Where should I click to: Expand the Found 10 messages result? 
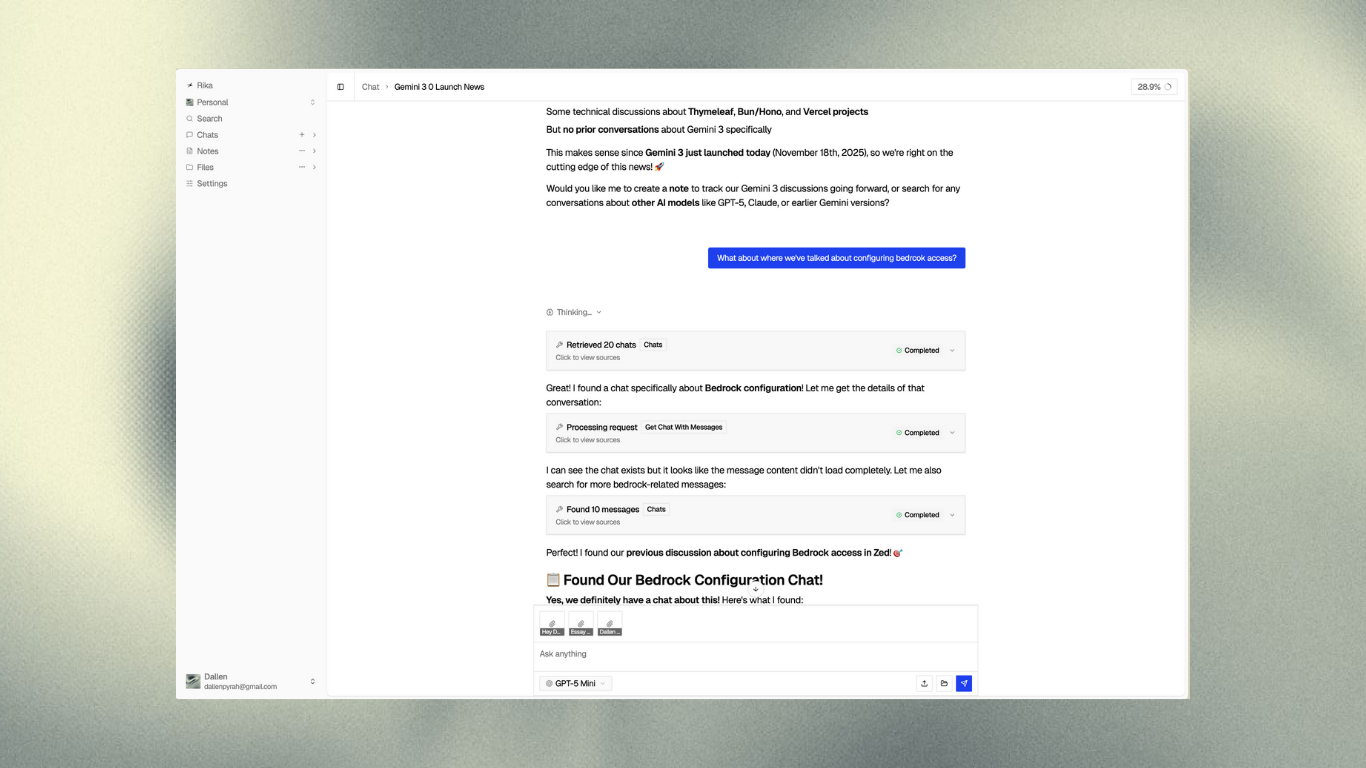click(x=952, y=515)
